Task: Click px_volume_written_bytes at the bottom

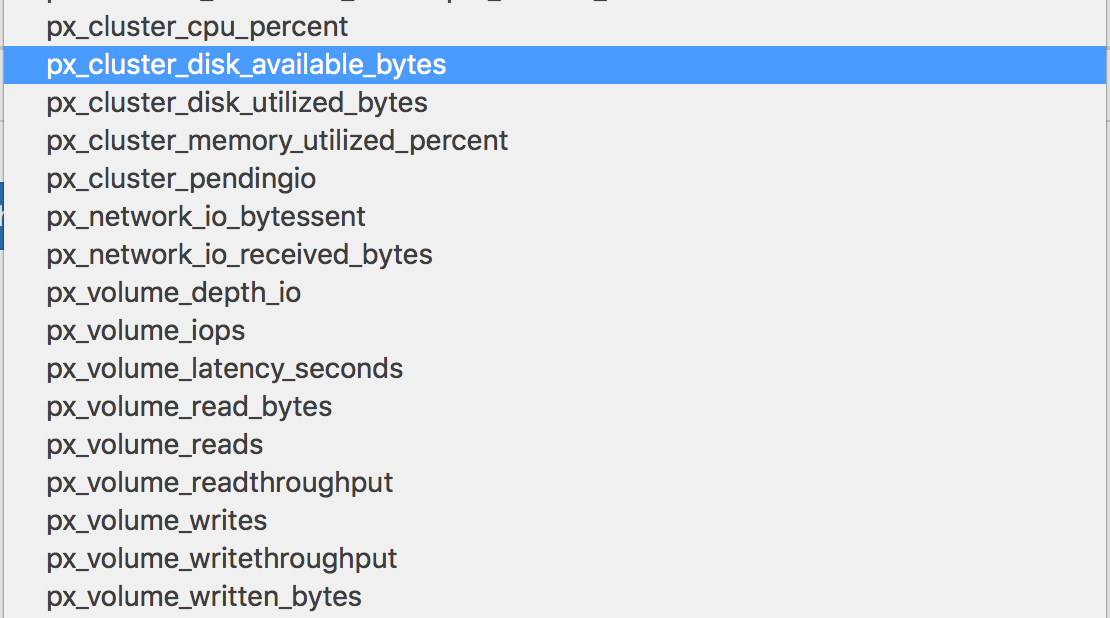Action: pyautogui.click(x=203, y=596)
